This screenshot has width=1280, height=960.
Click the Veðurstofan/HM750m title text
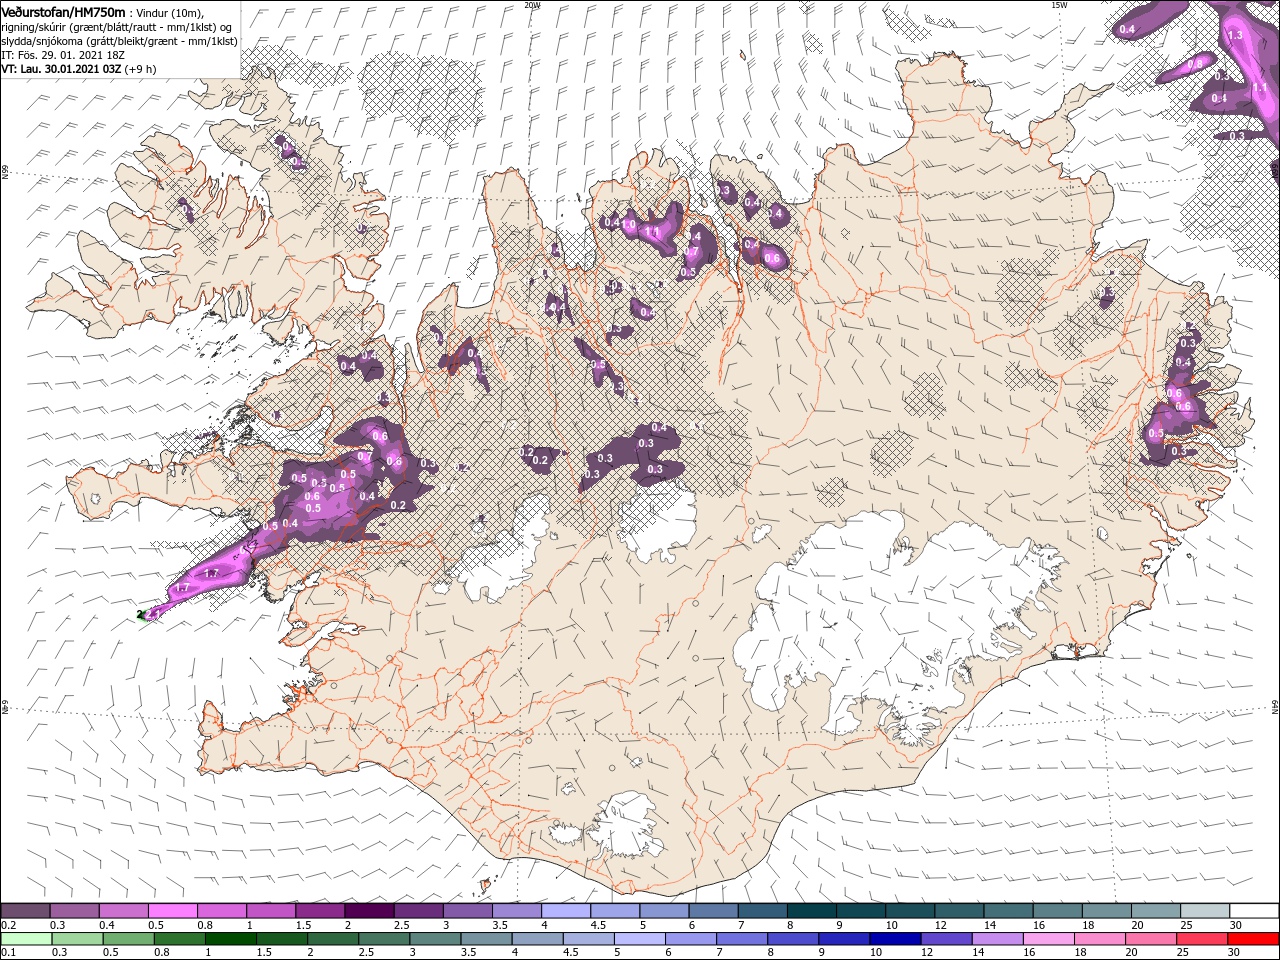pyautogui.click(x=63, y=11)
